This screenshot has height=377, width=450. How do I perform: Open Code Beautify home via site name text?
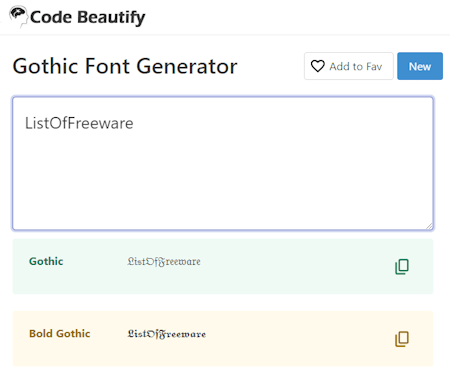[88, 17]
